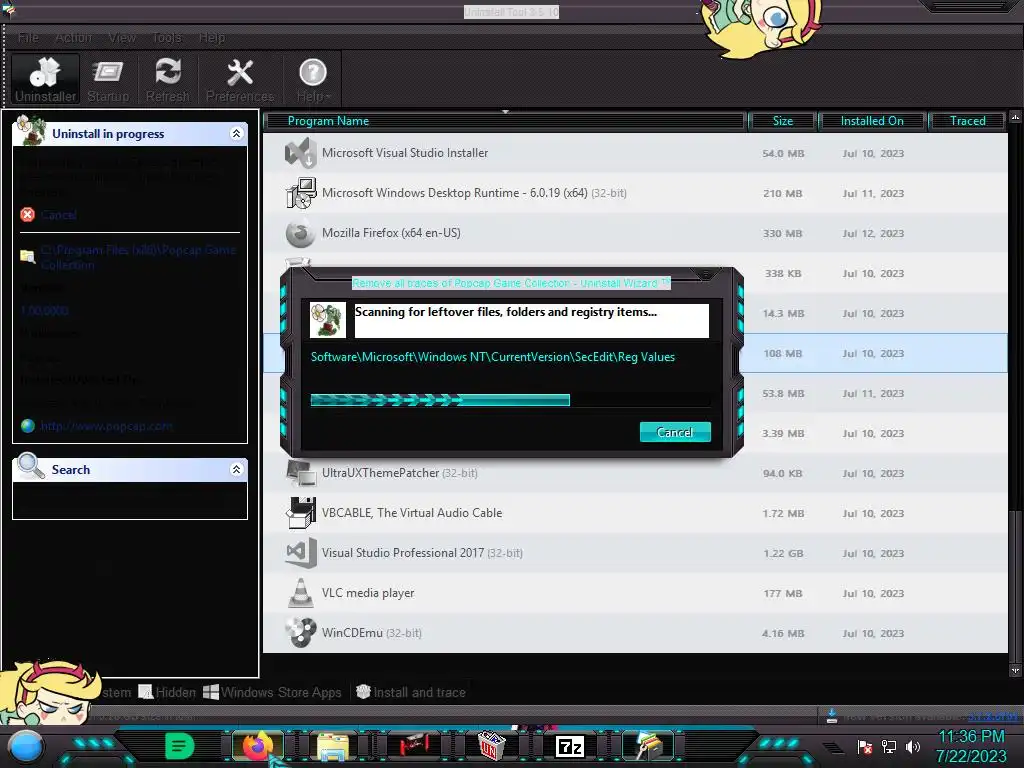The width and height of the screenshot is (1024, 768).
Task: Select the VLC media player cone icon
Action: (x=300, y=593)
